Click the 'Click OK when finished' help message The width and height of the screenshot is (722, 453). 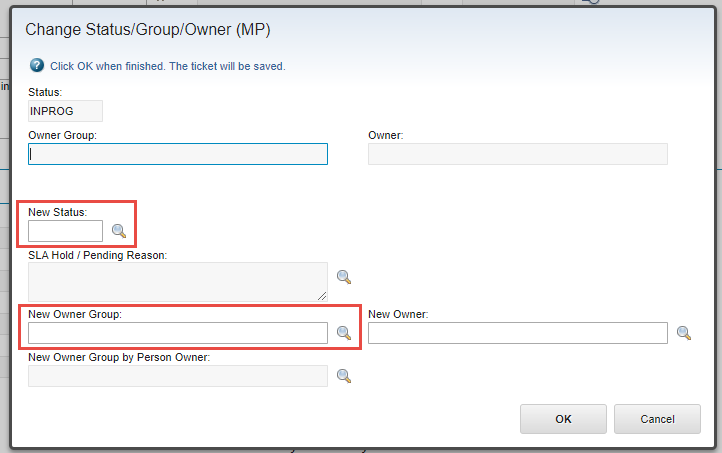[168, 66]
